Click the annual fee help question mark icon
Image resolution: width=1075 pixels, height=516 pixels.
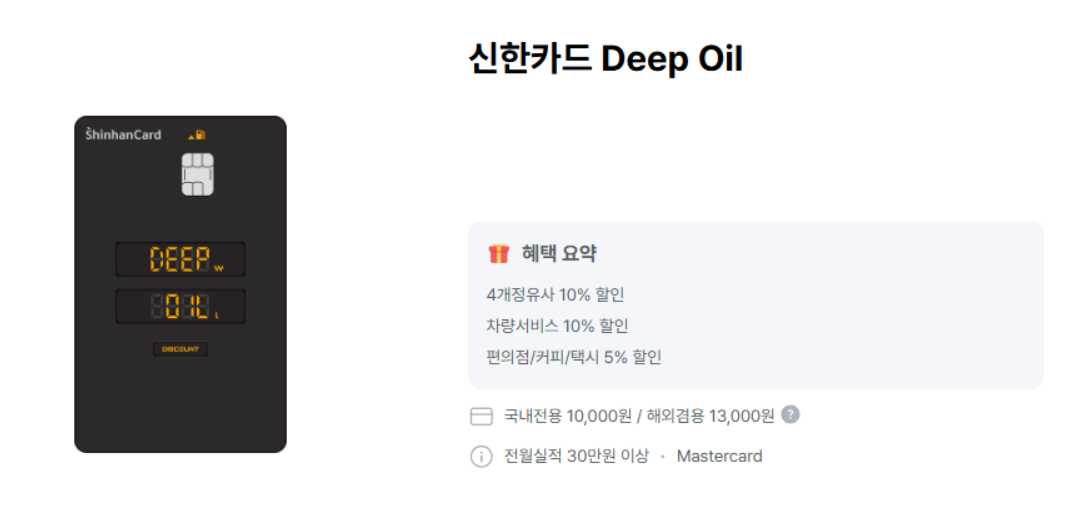pyautogui.click(x=790, y=414)
